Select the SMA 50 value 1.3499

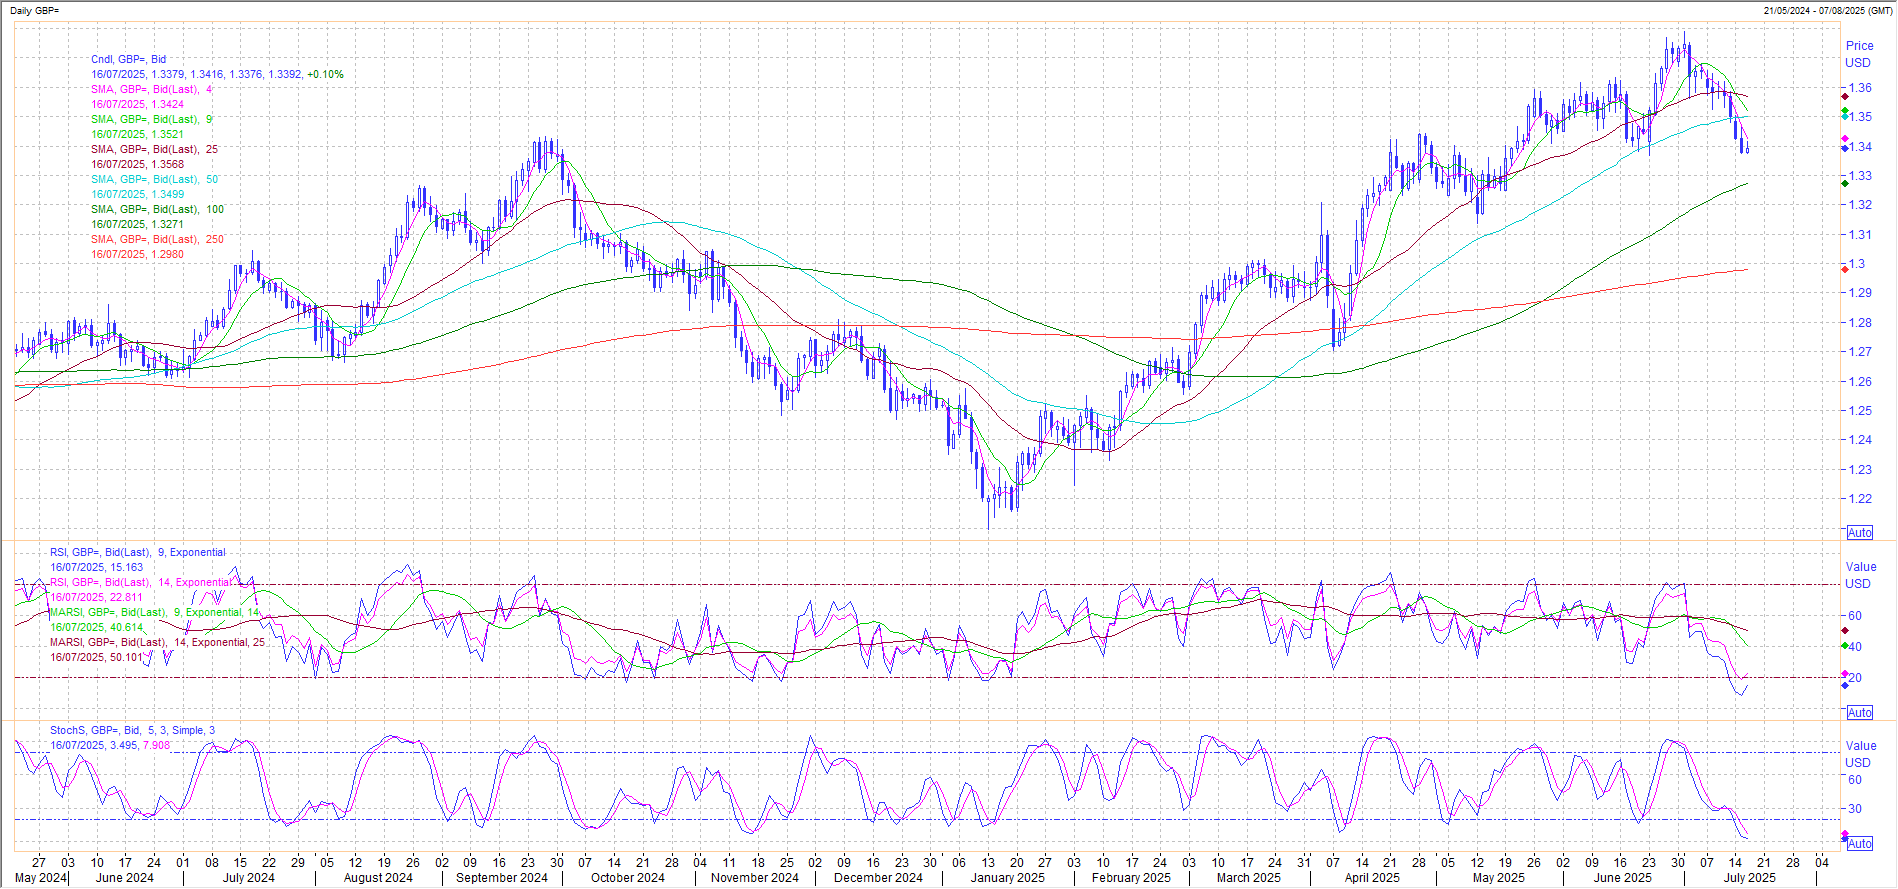click(x=168, y=194)
